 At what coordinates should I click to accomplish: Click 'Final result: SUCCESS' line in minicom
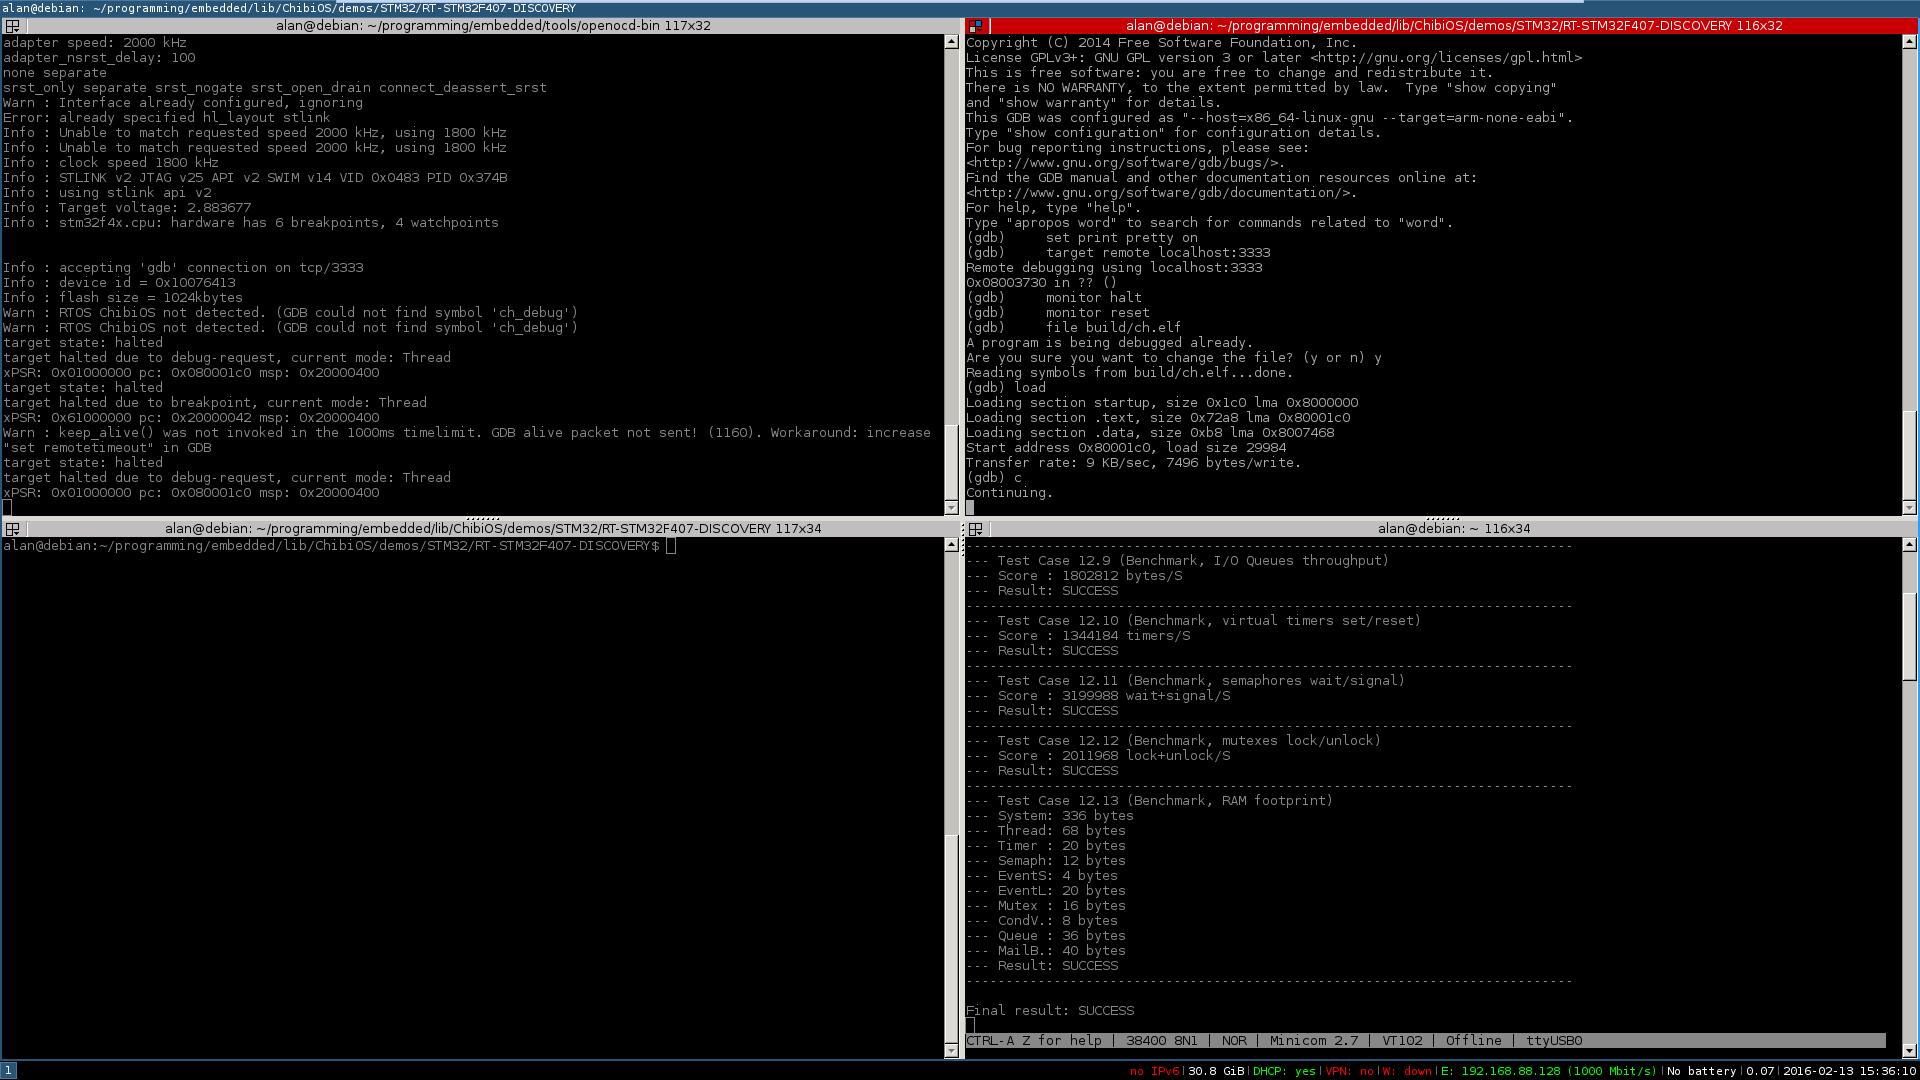(x=1050, y=1011)
